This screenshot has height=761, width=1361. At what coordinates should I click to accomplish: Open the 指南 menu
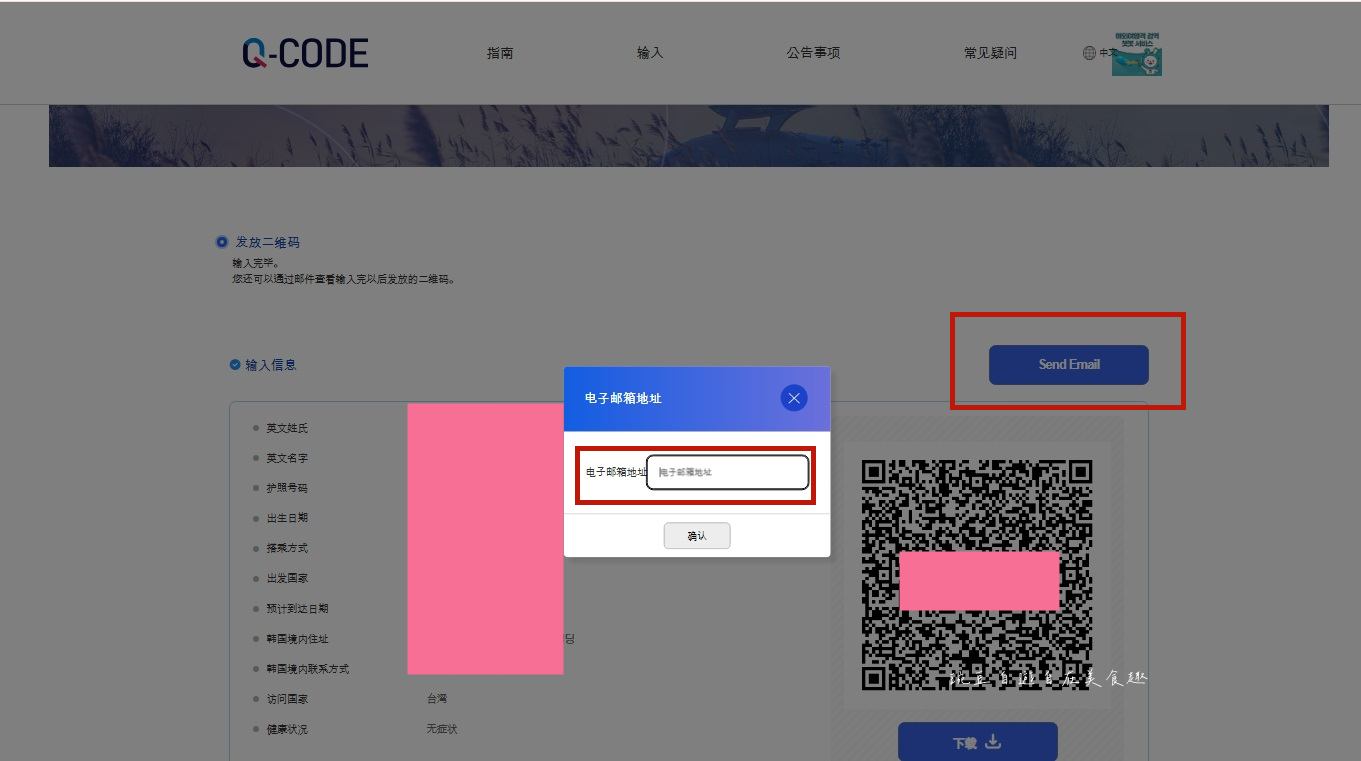(500, 53)
